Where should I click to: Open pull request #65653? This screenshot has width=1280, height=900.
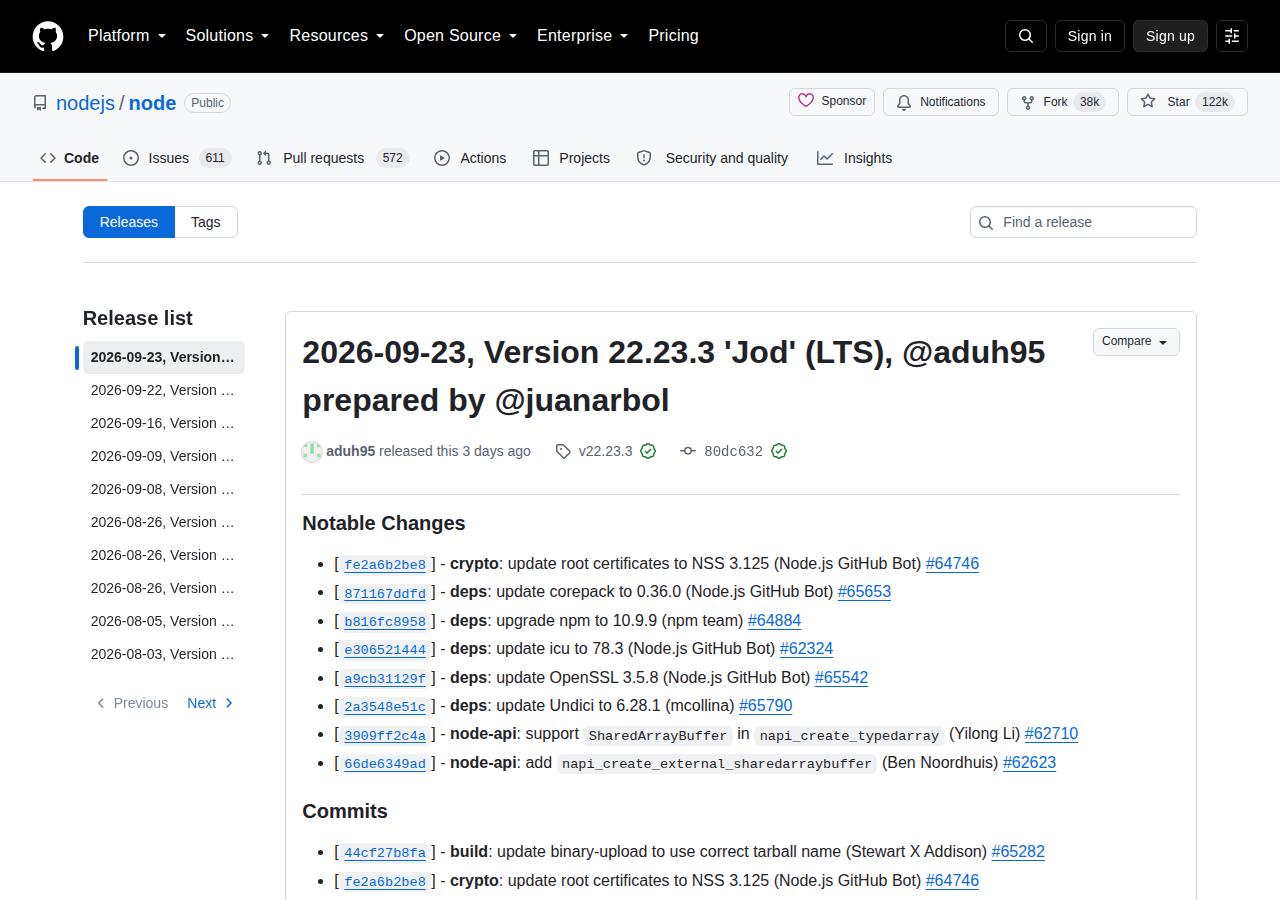point(864,592)
